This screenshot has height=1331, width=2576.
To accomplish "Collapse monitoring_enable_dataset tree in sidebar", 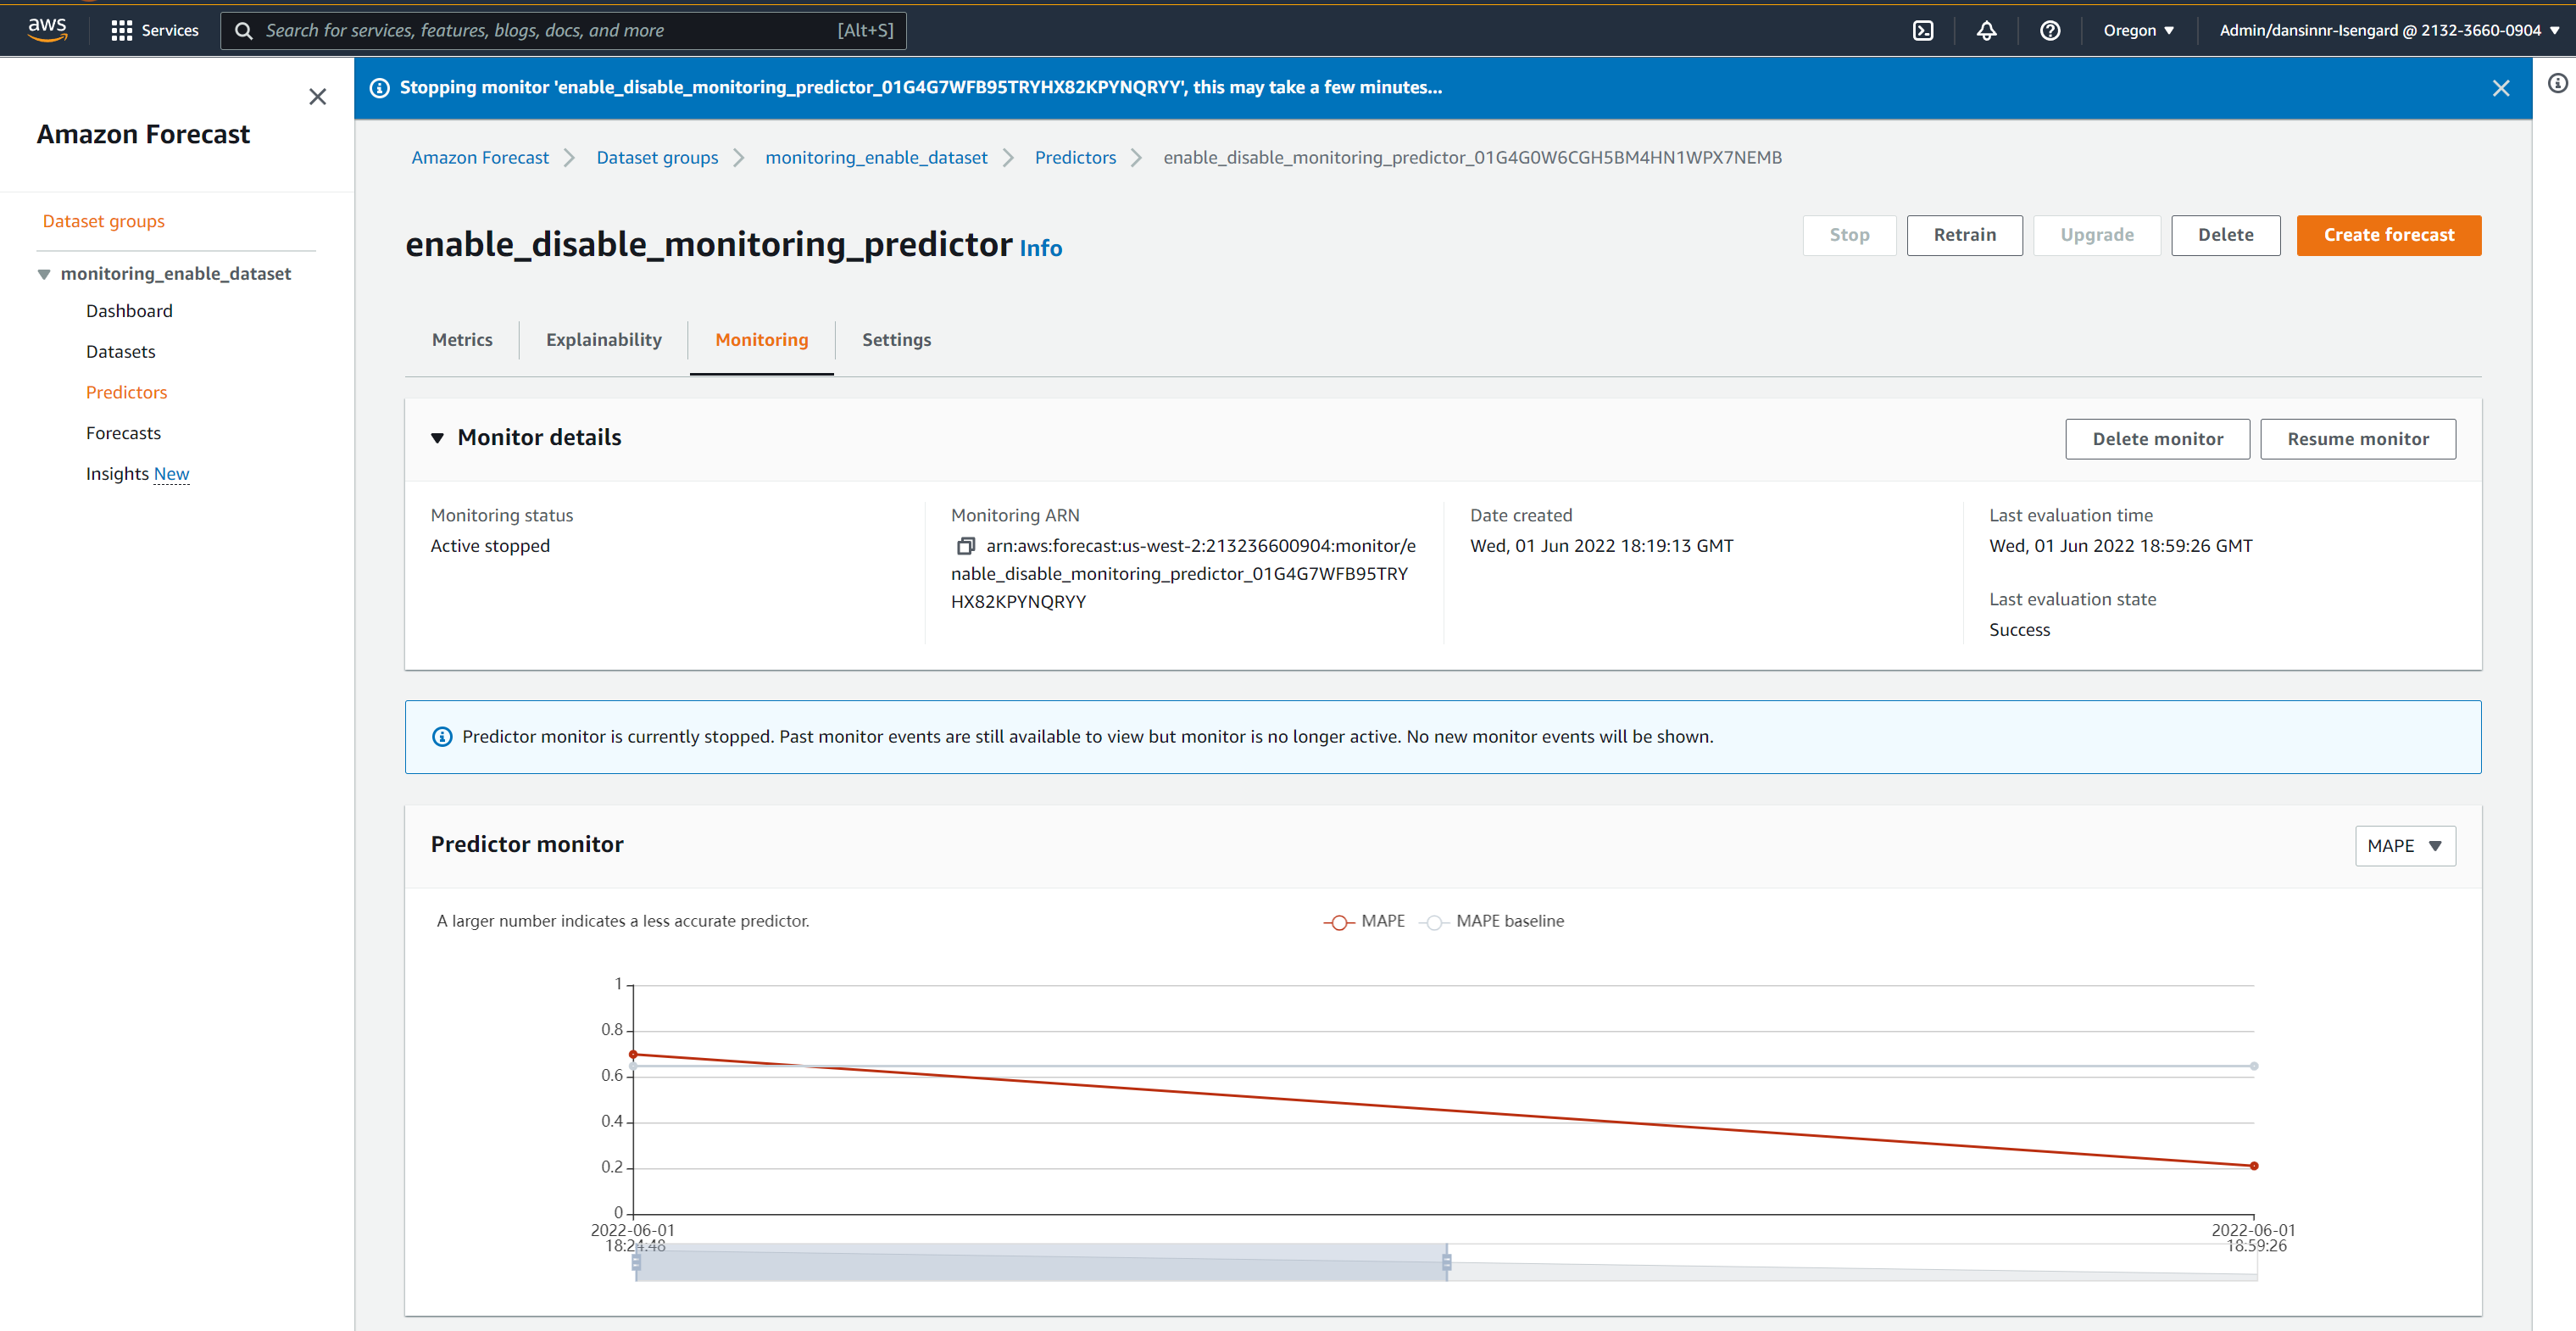I will pyautogui.click(x=44, y=274).
